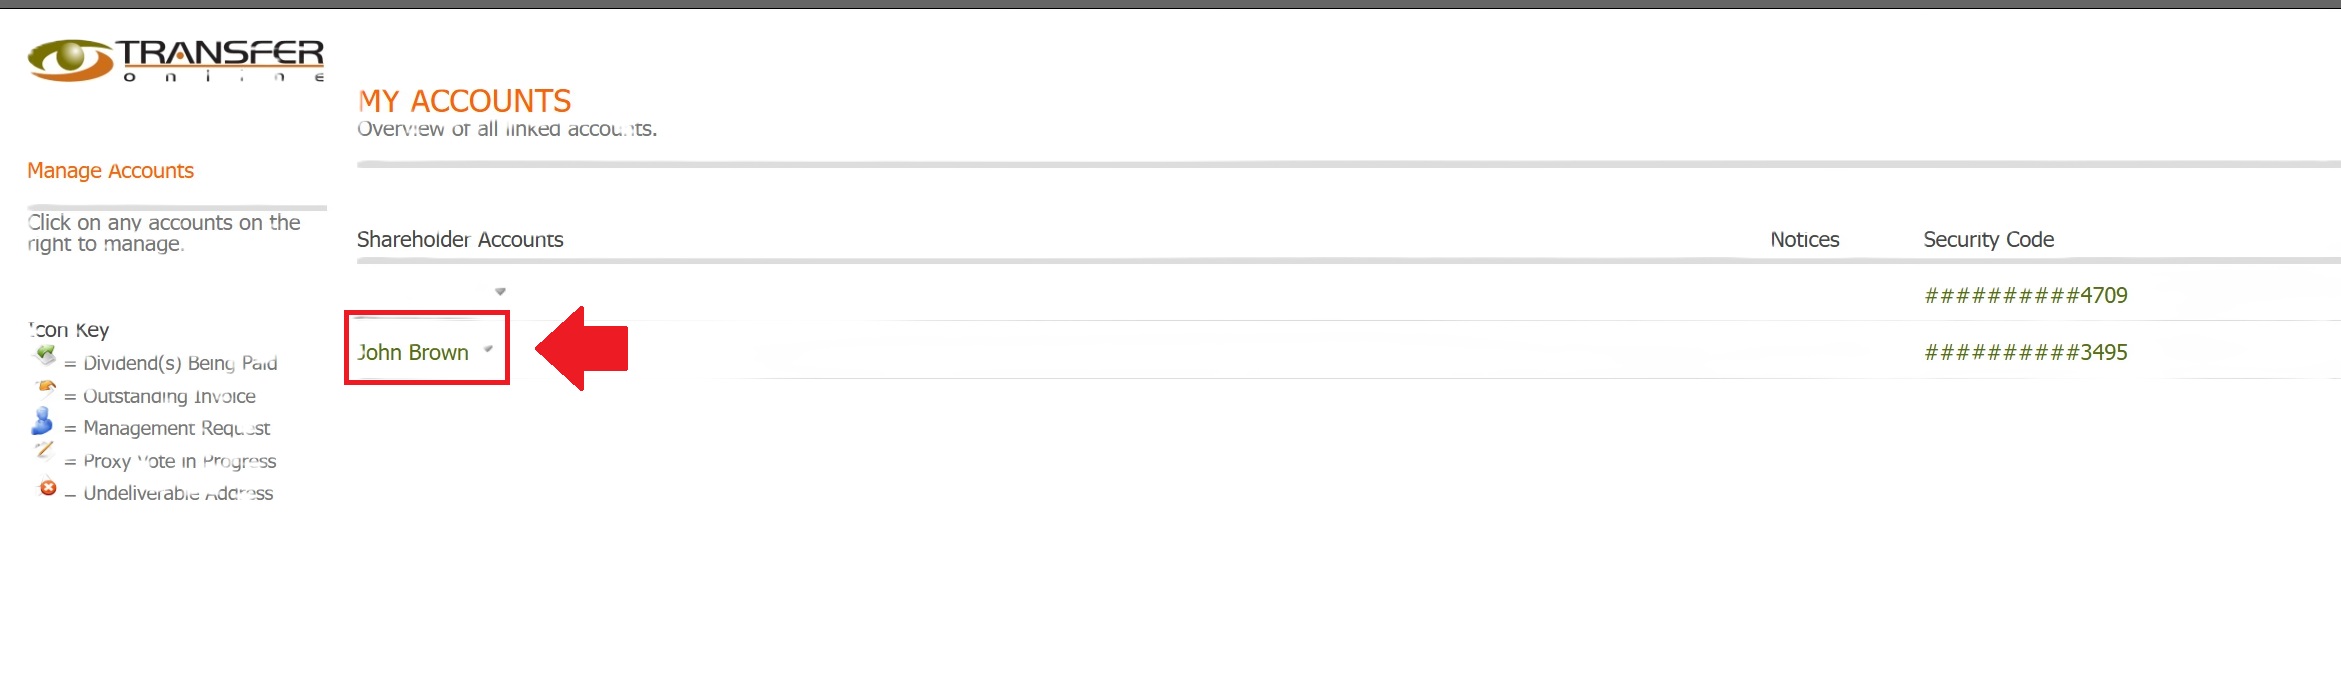Click the MY ACCOUNTS page heading
The width and height of the screenshot is (2341, 696).
pyautogui.click(x=465, y=101)
